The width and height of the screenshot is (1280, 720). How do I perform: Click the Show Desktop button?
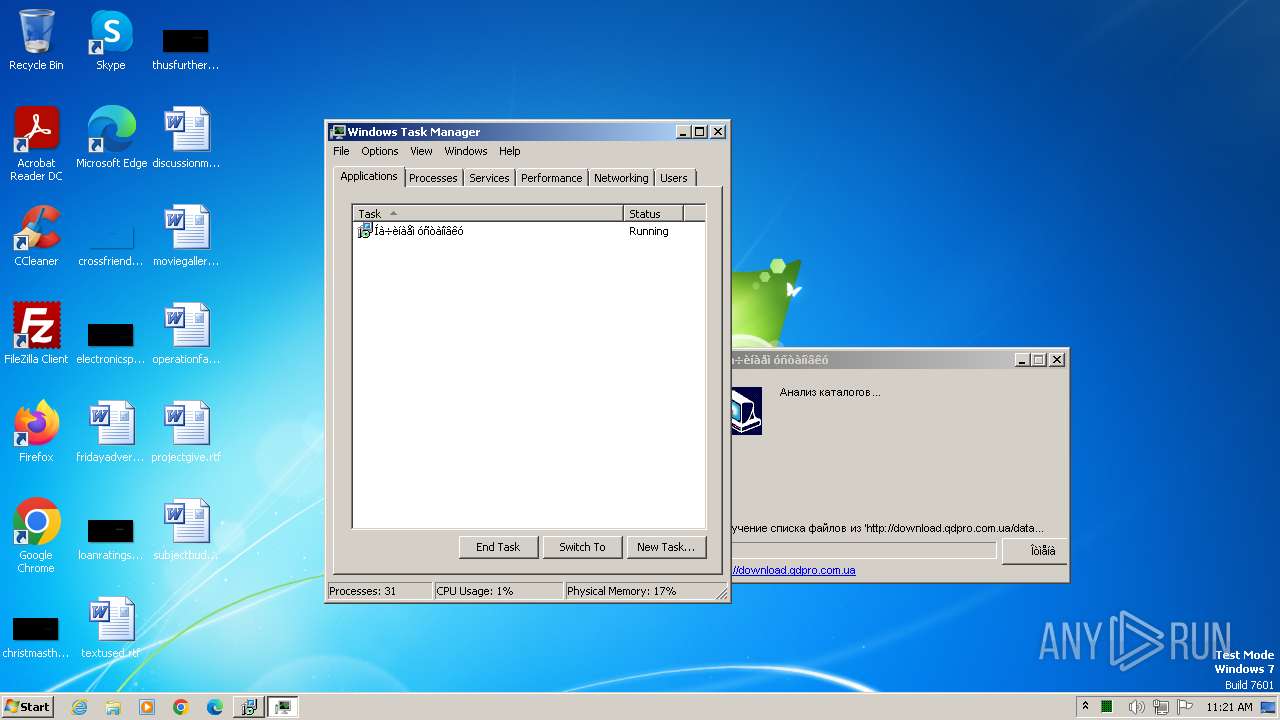coord(1269,707)
